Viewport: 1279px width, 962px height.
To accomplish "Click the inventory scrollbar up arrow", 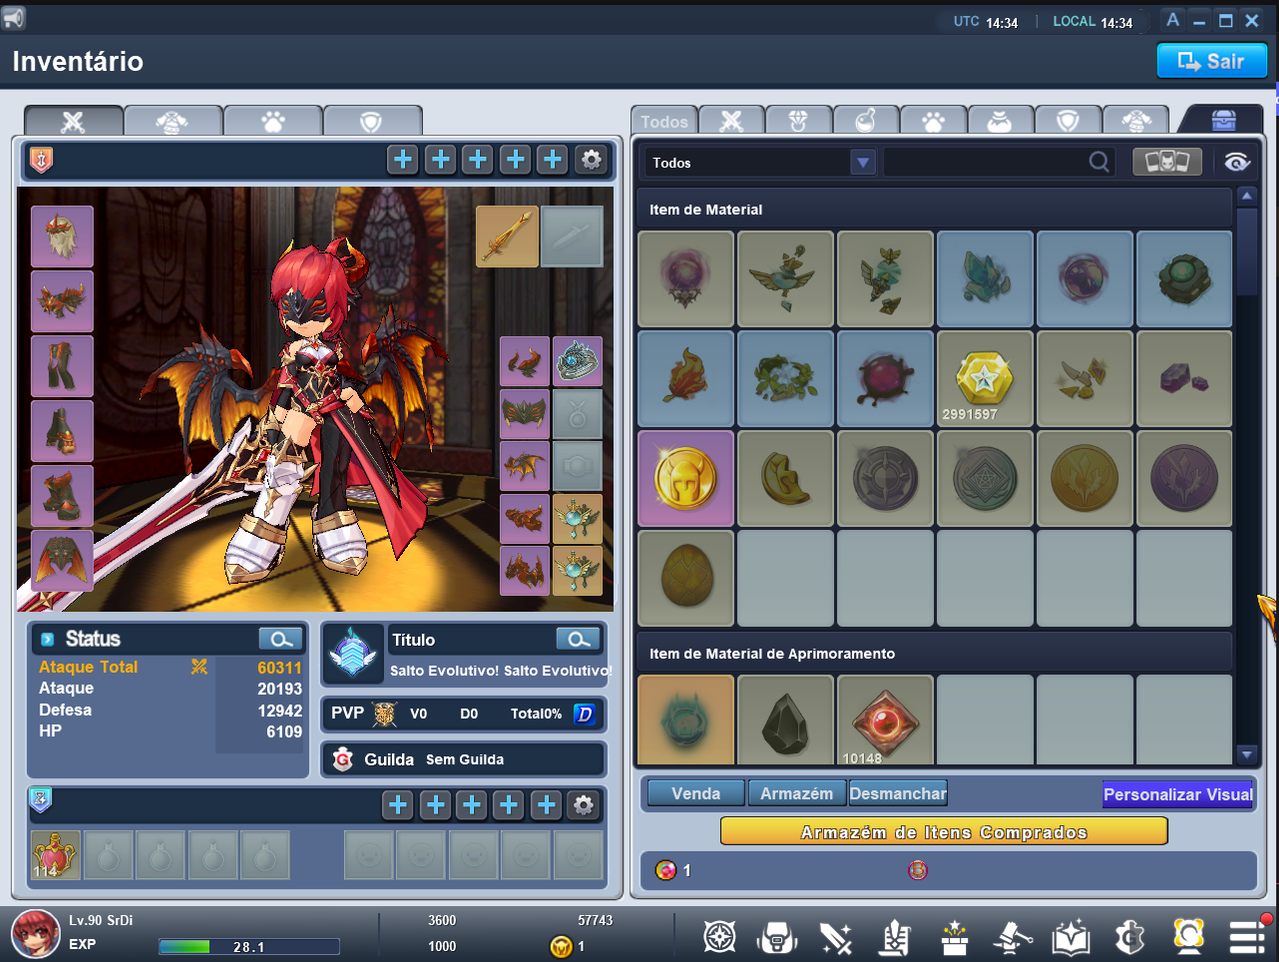I will [x=1246, y=196].
